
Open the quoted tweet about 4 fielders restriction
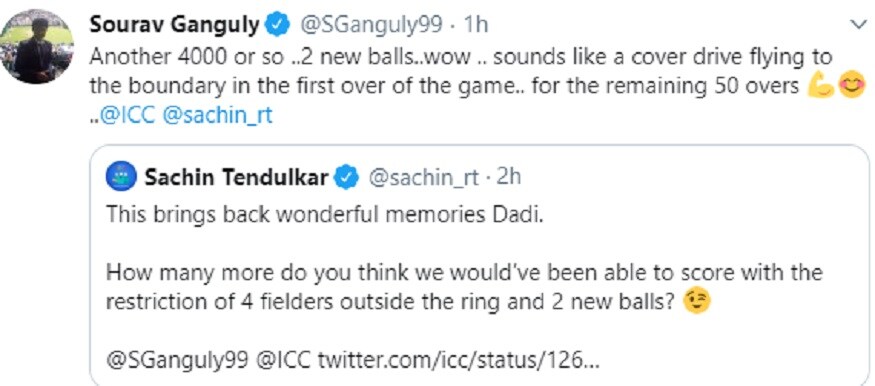tap(480, 266)
